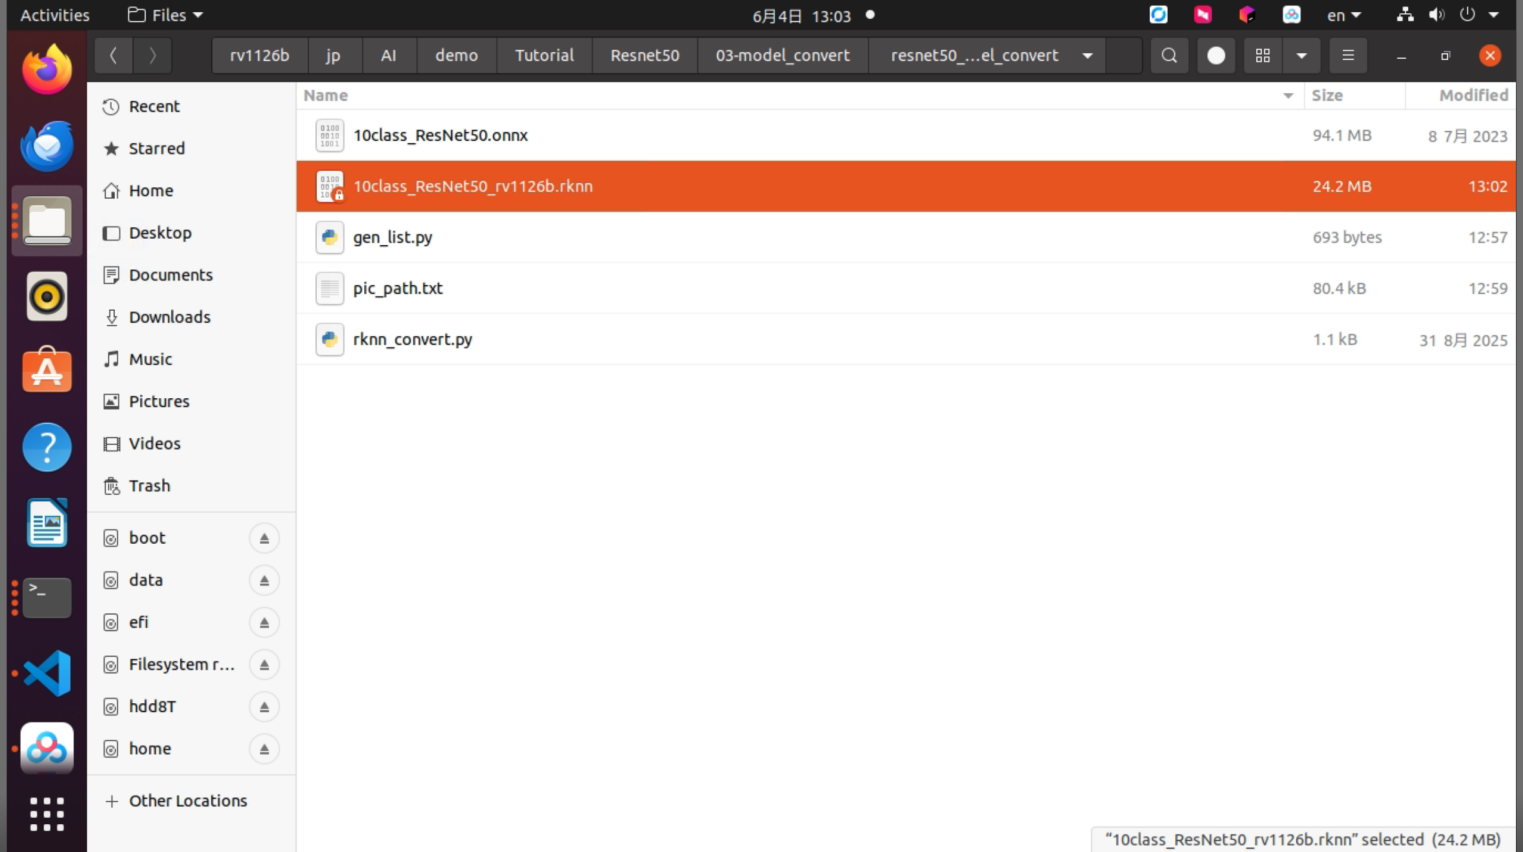Toggle the grid view icon
1523x852 pixels.
[x=1263, y=56]
